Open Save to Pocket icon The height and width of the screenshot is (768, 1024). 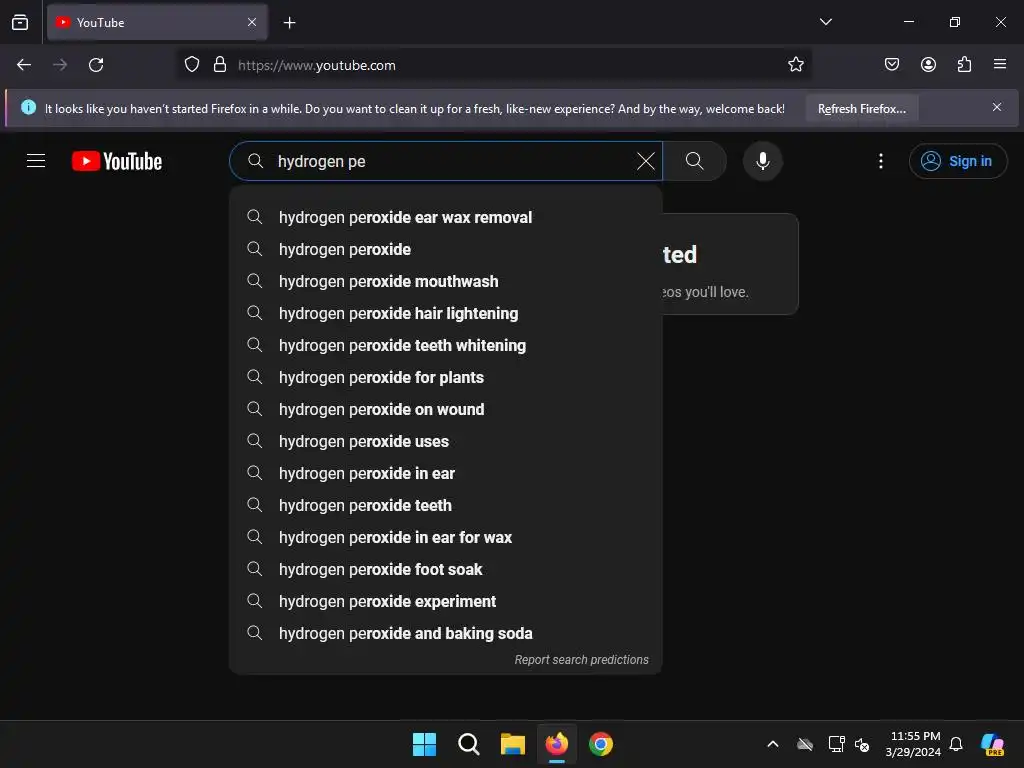(x=891, y=65)
